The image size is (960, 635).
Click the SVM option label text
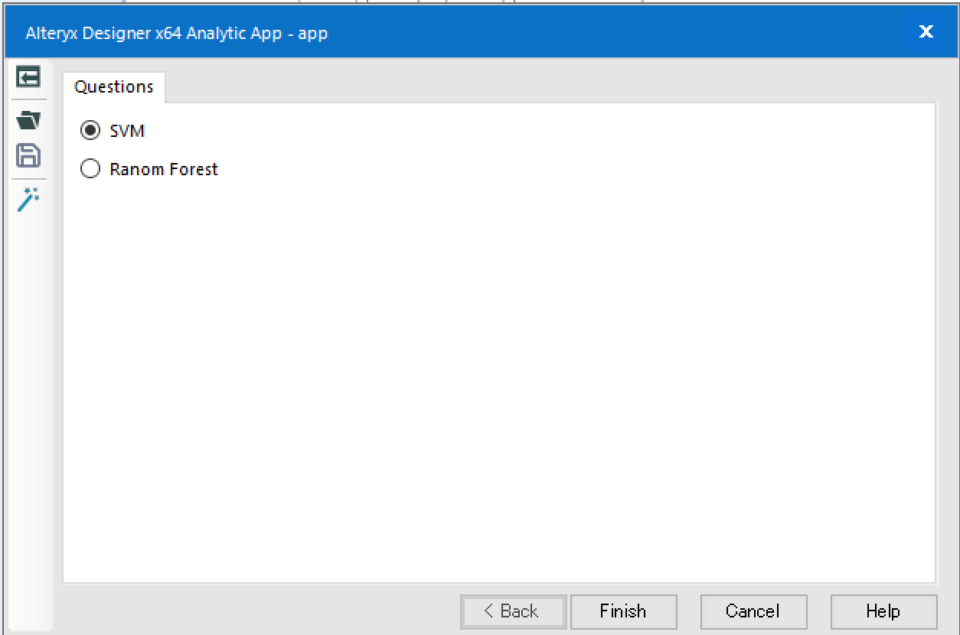click(127, 131)
